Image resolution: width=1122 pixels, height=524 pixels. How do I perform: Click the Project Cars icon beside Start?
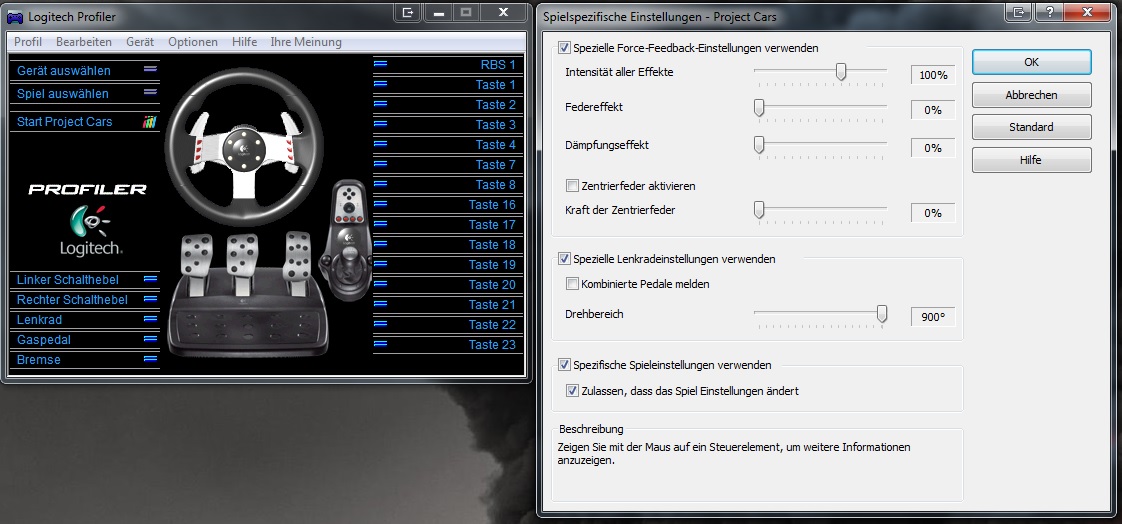150,122
